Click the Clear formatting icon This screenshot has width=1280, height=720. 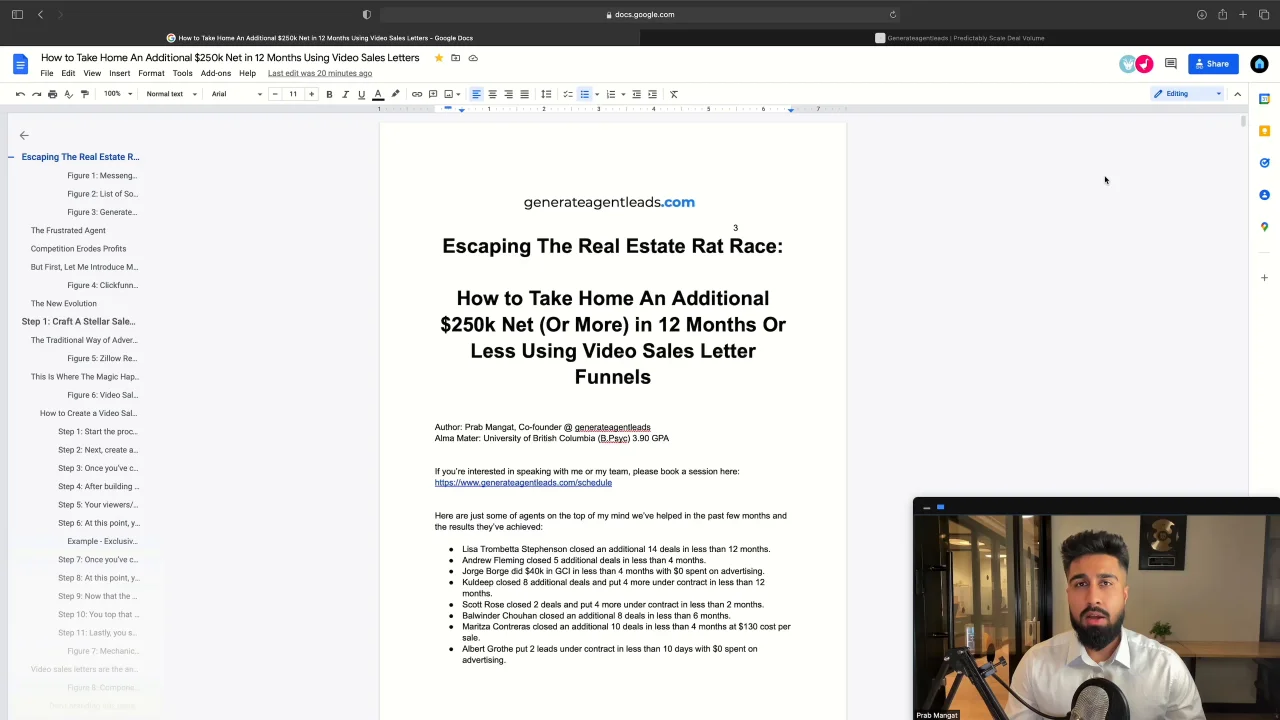point(674,94)
